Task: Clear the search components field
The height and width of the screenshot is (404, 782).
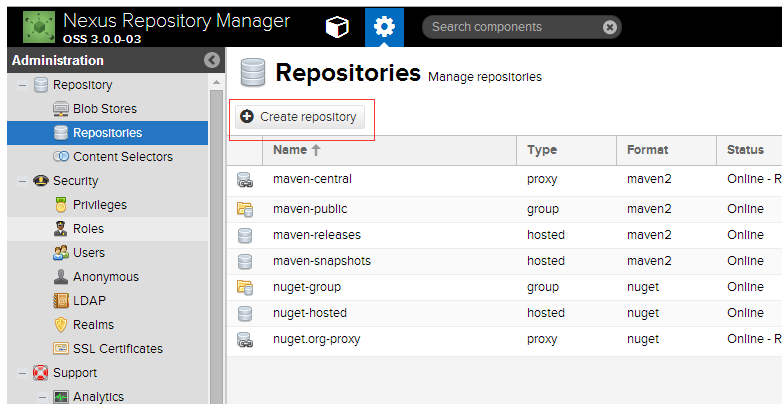Action: coord(609,27)
